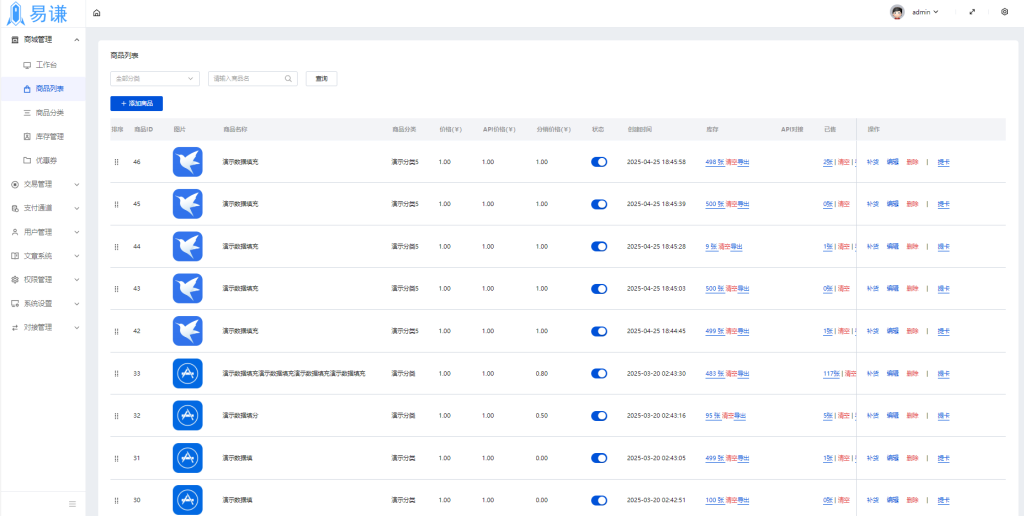Click drag handle icon for product 46
1024x516 pixels.
(x=116, y=162)
